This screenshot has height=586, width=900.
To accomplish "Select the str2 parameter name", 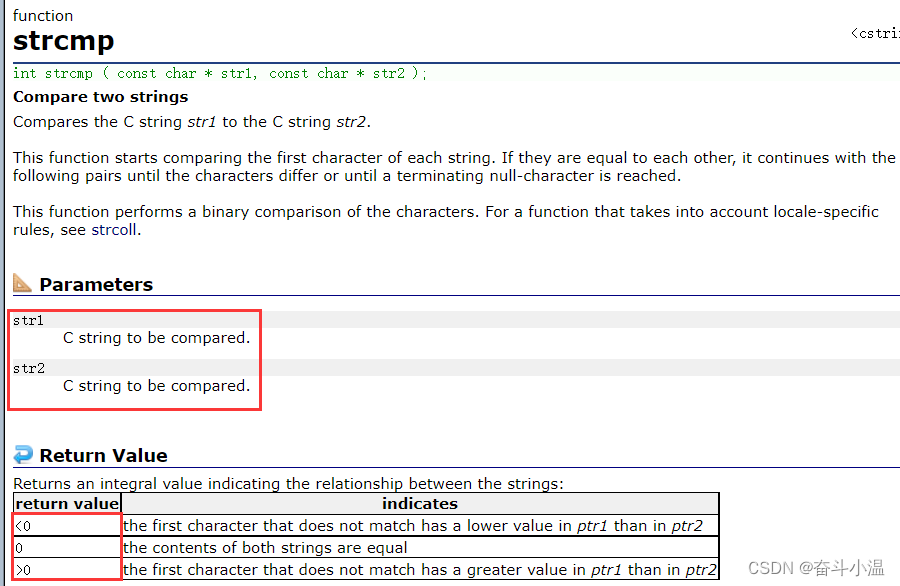I will [x=29, y=368].
